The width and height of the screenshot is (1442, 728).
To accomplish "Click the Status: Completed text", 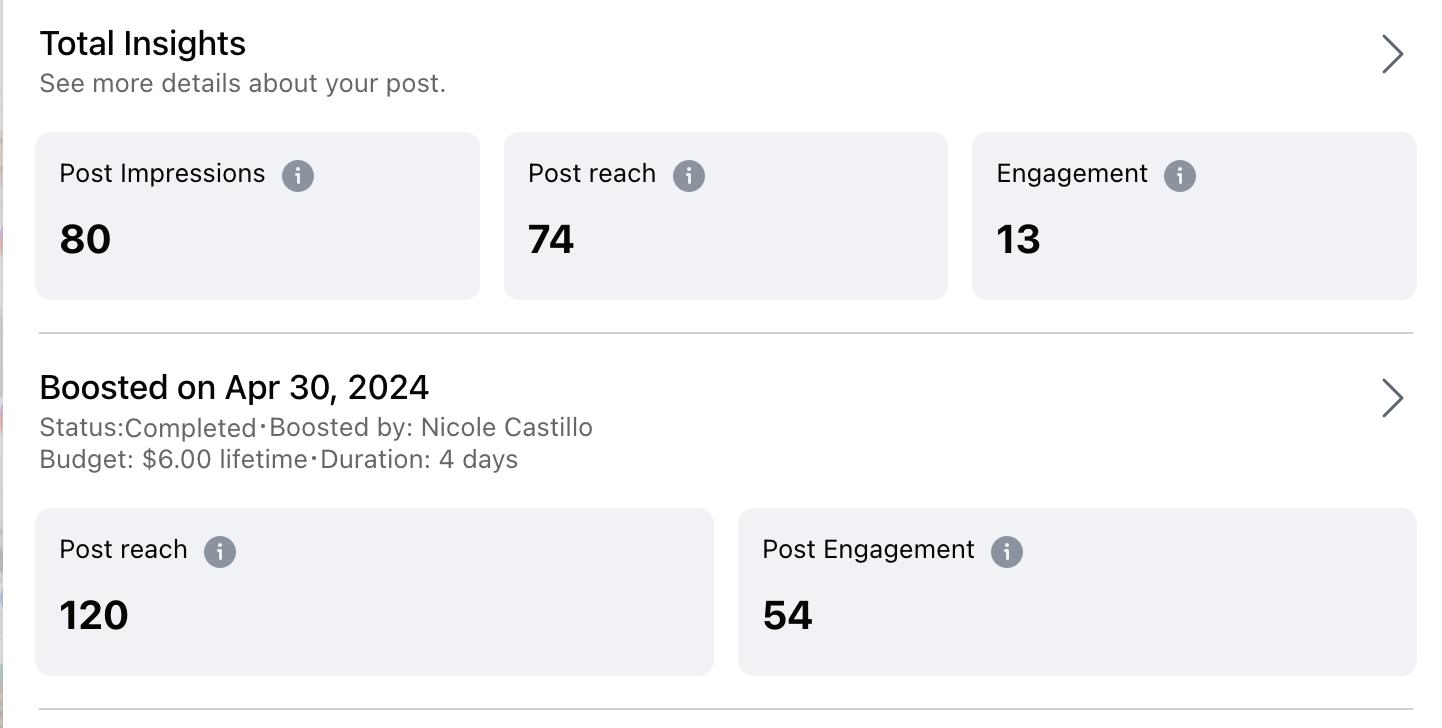I will (148, 428).
